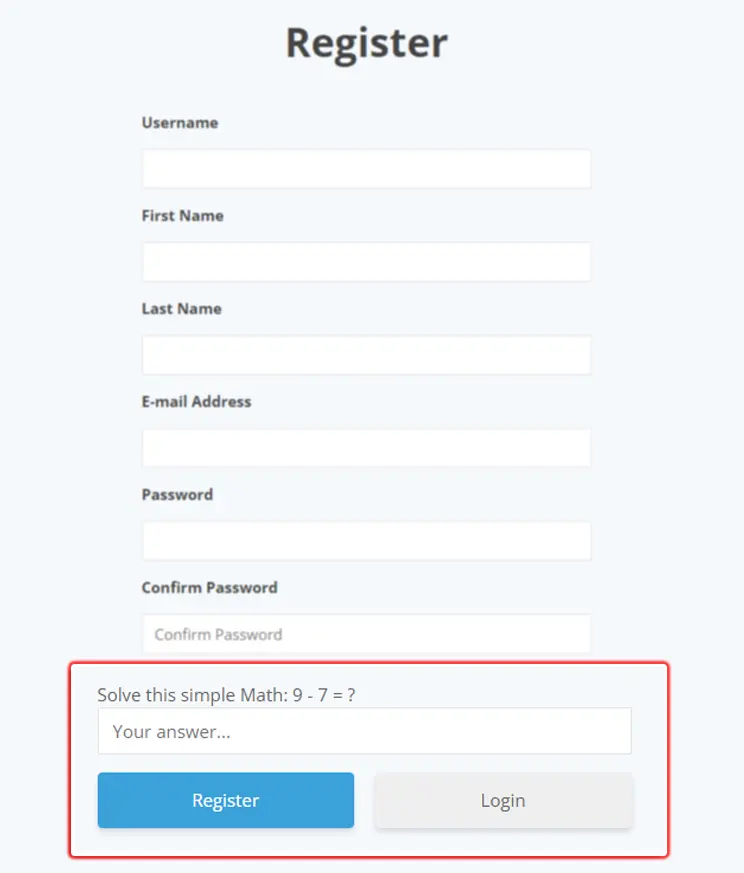Focus the First Name text box
The image size is (744, 873).
366,262
